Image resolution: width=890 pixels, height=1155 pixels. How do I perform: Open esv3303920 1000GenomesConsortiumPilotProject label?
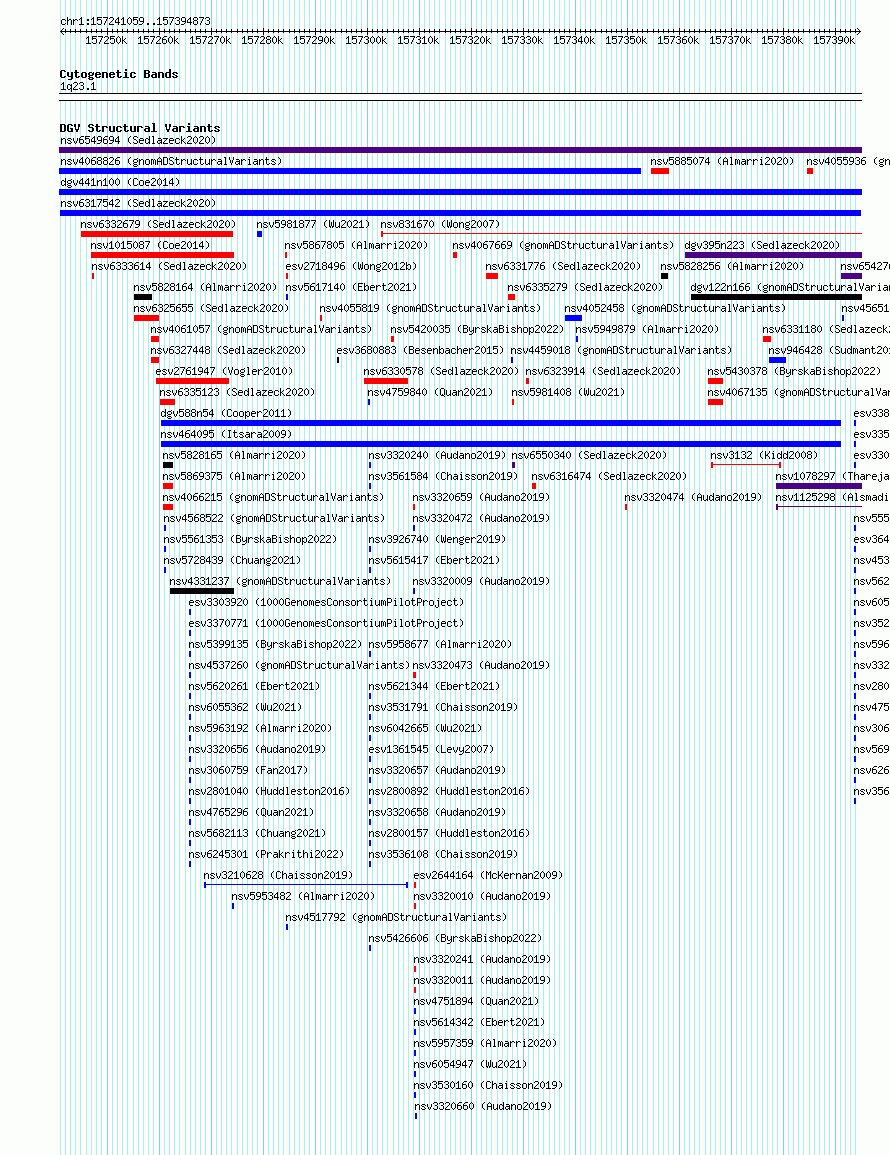point(326,603)
